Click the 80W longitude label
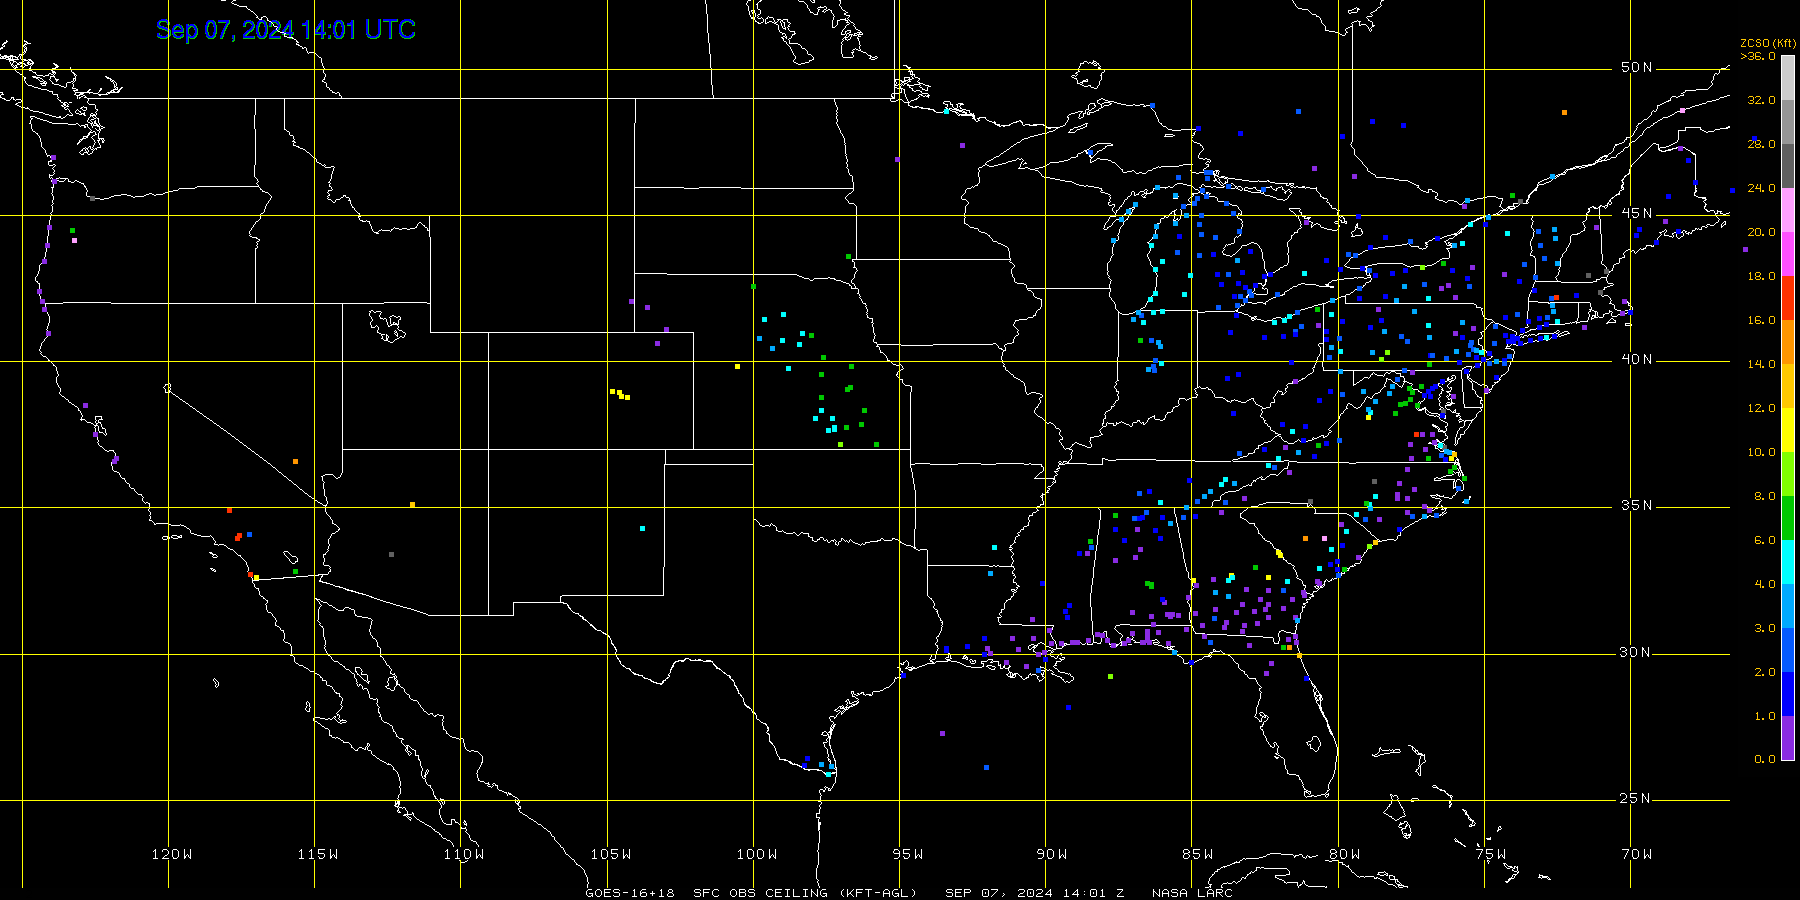Screen dimensions: 1800x900 tap(1345, 854)
